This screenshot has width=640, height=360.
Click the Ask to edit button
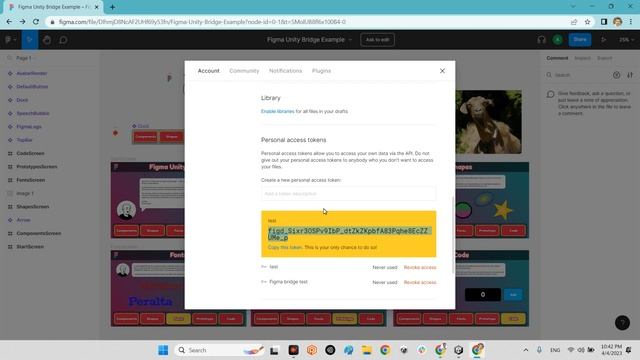377,40
